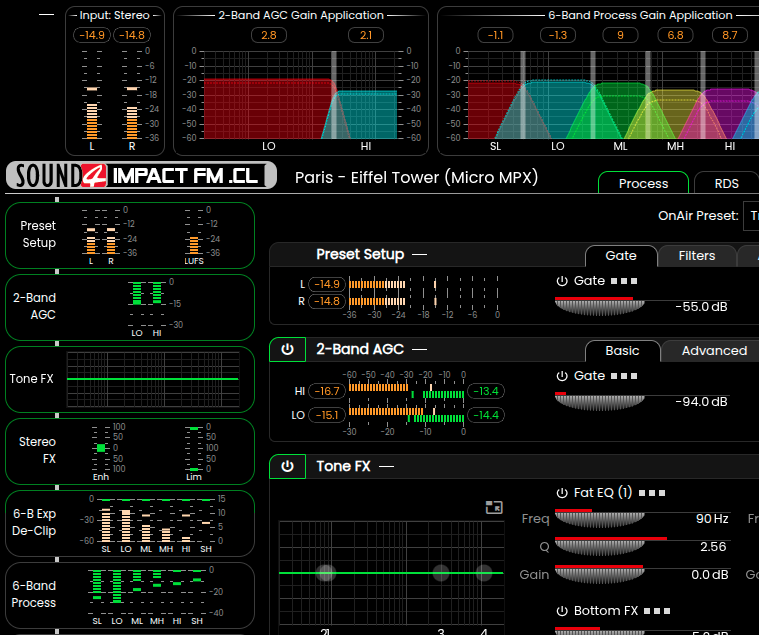Click the 6-Band ML gain value 9

(x=620, y=35)
